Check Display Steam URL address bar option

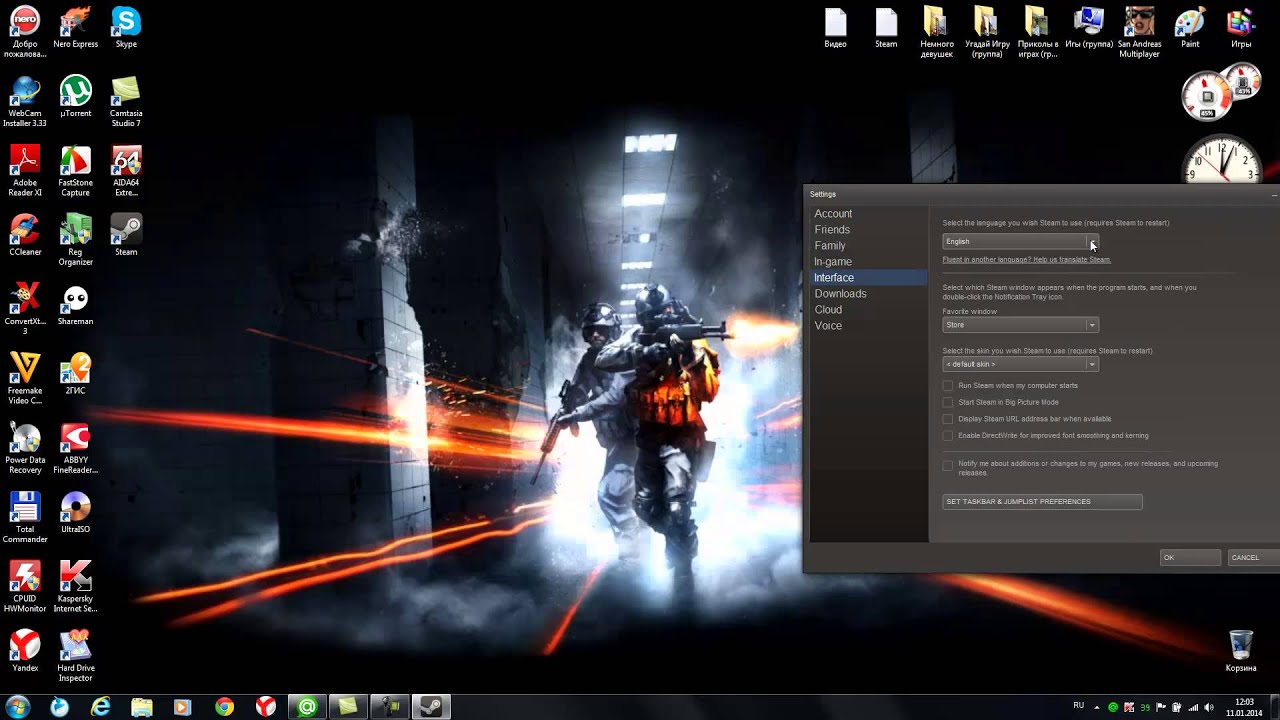point(948,419)
